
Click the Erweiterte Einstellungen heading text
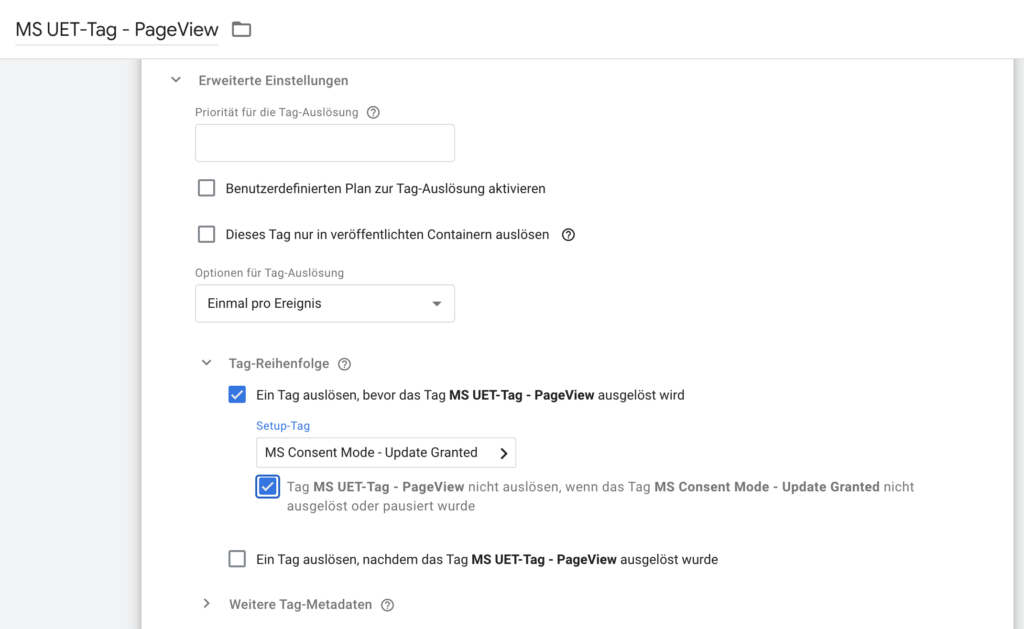point(273,80)
